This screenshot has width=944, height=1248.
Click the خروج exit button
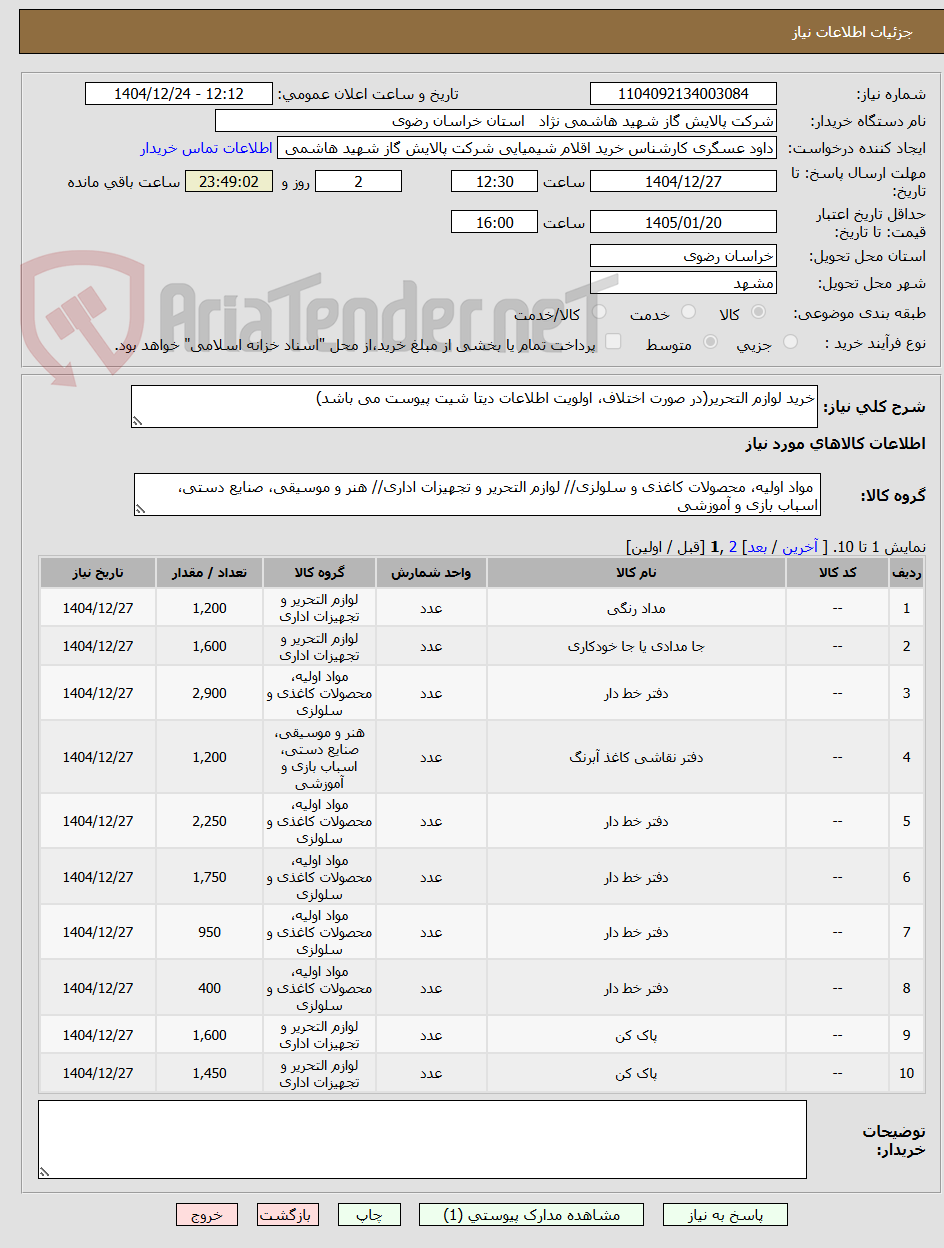(x=207, y=1215)
